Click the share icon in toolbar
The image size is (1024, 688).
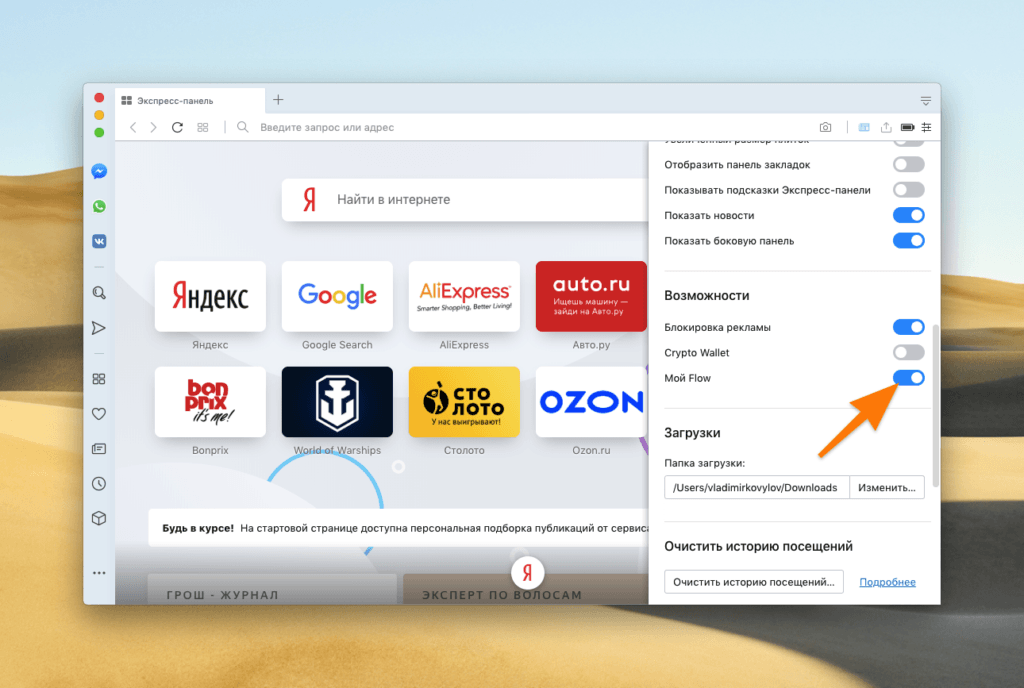(886, 127)
